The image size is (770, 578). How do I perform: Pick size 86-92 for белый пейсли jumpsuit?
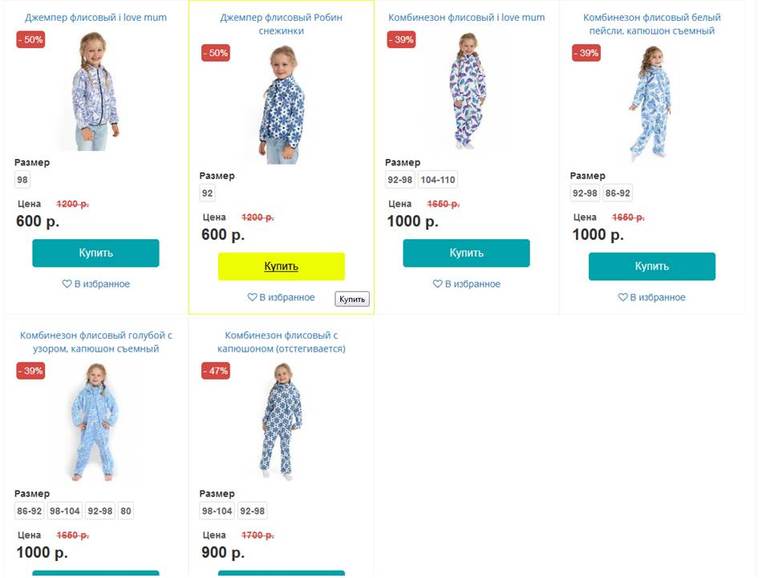617,194
